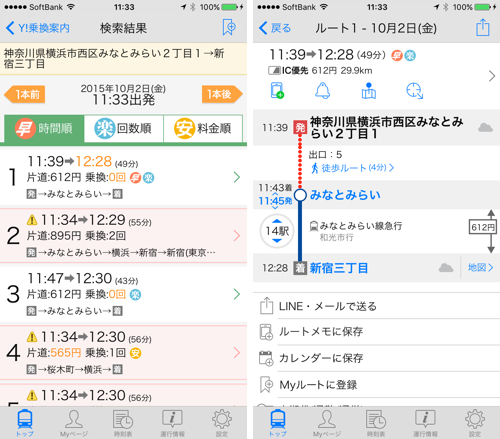Tap the 1本後 later train button

point(222,94)
